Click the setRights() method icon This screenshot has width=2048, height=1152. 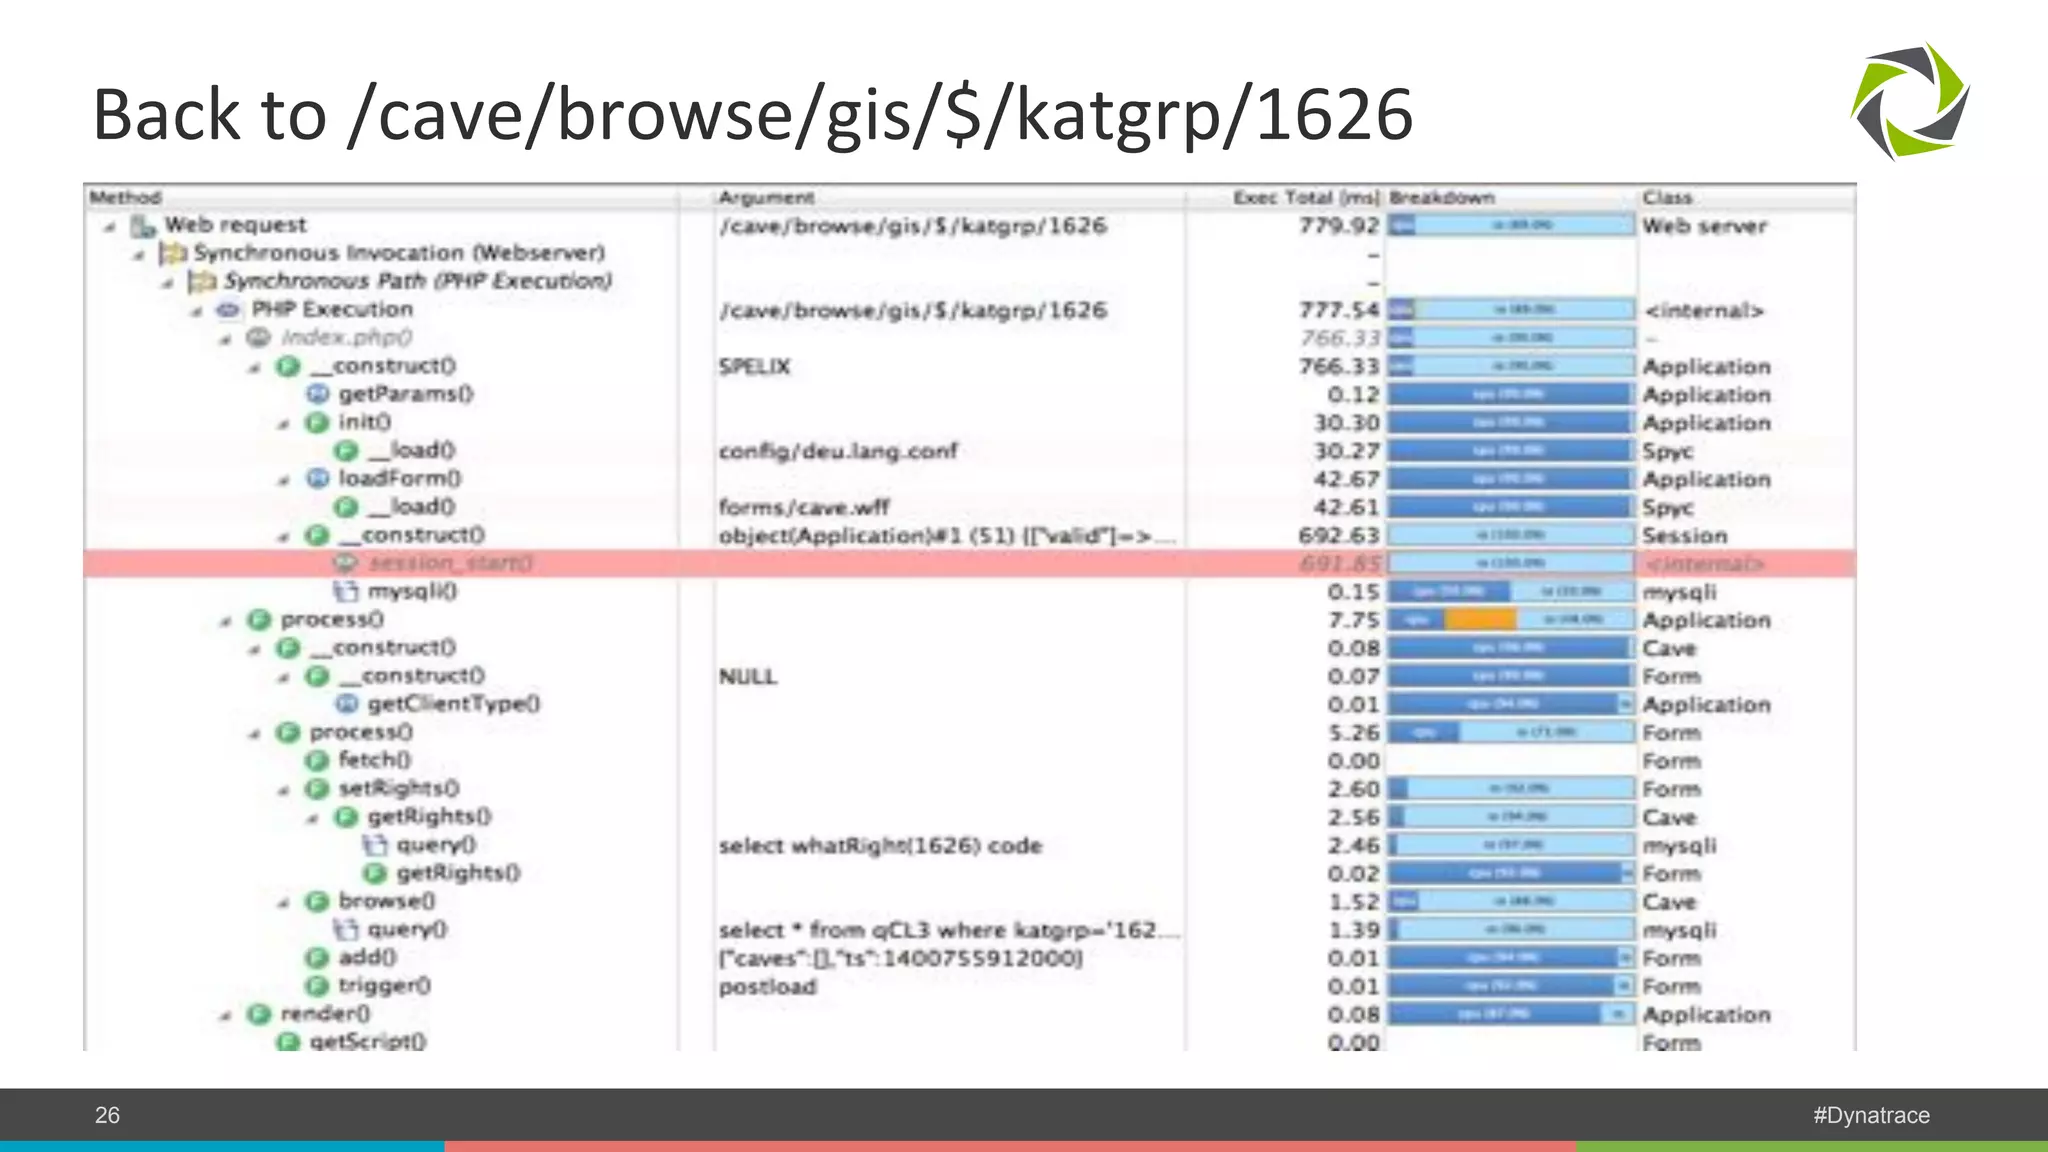[317, 789]
